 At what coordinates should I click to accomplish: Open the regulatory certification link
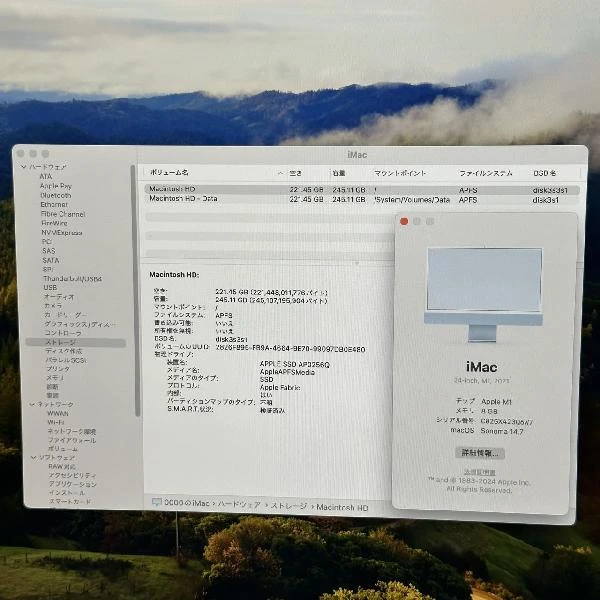pyautogui.click(x=479, y=472)
